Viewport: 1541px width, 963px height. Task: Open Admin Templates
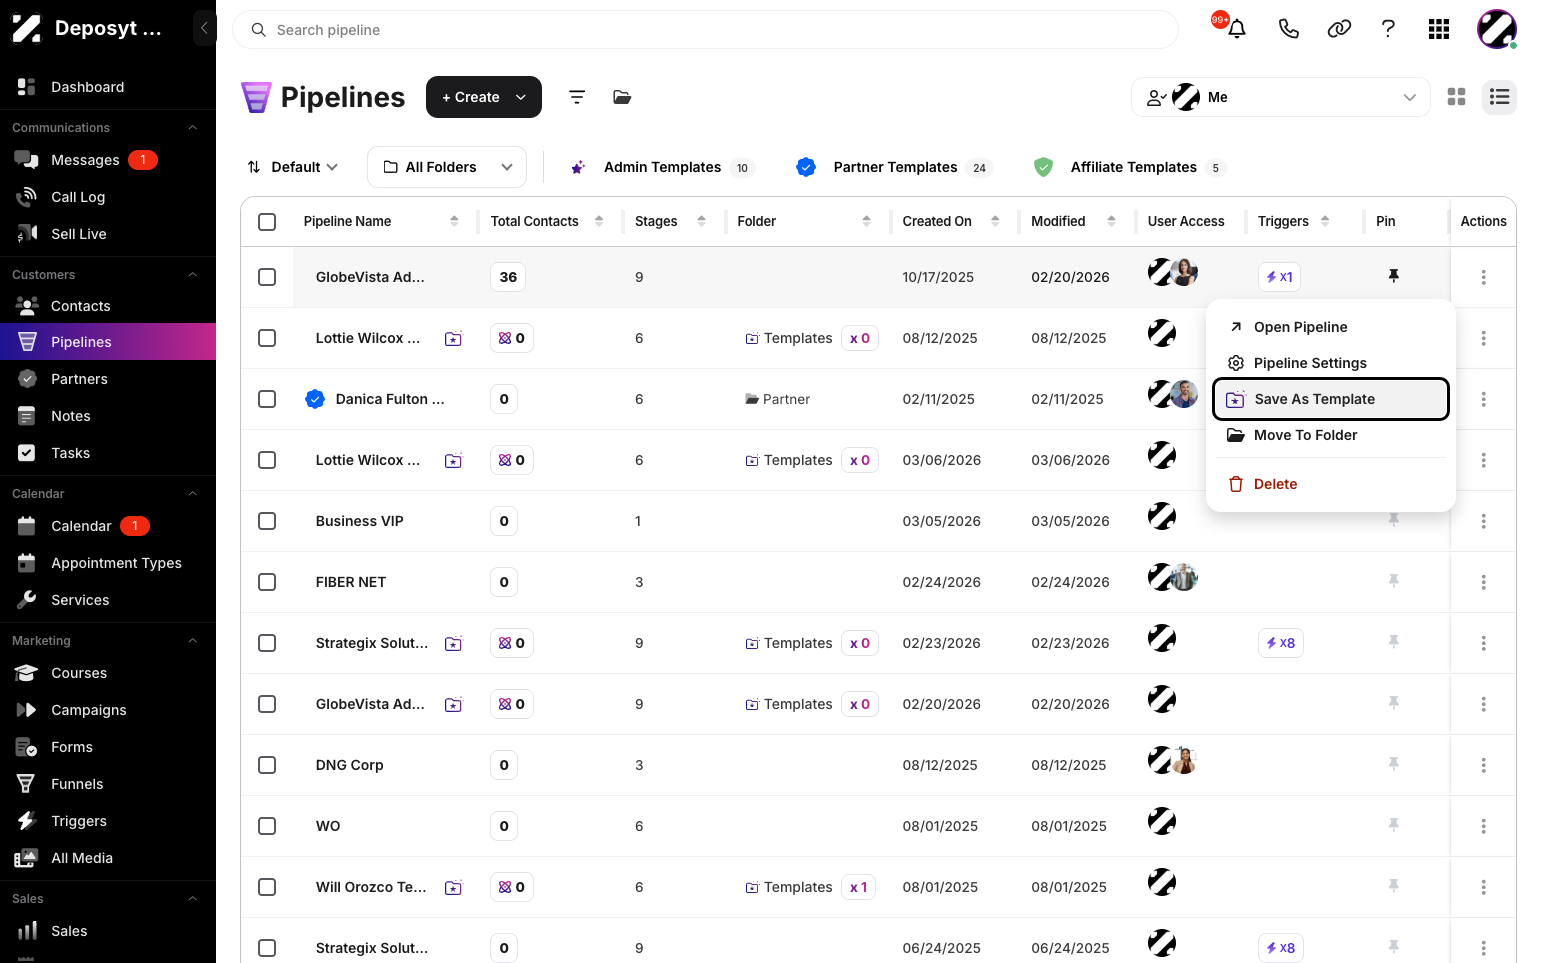(x=661, y=167)
